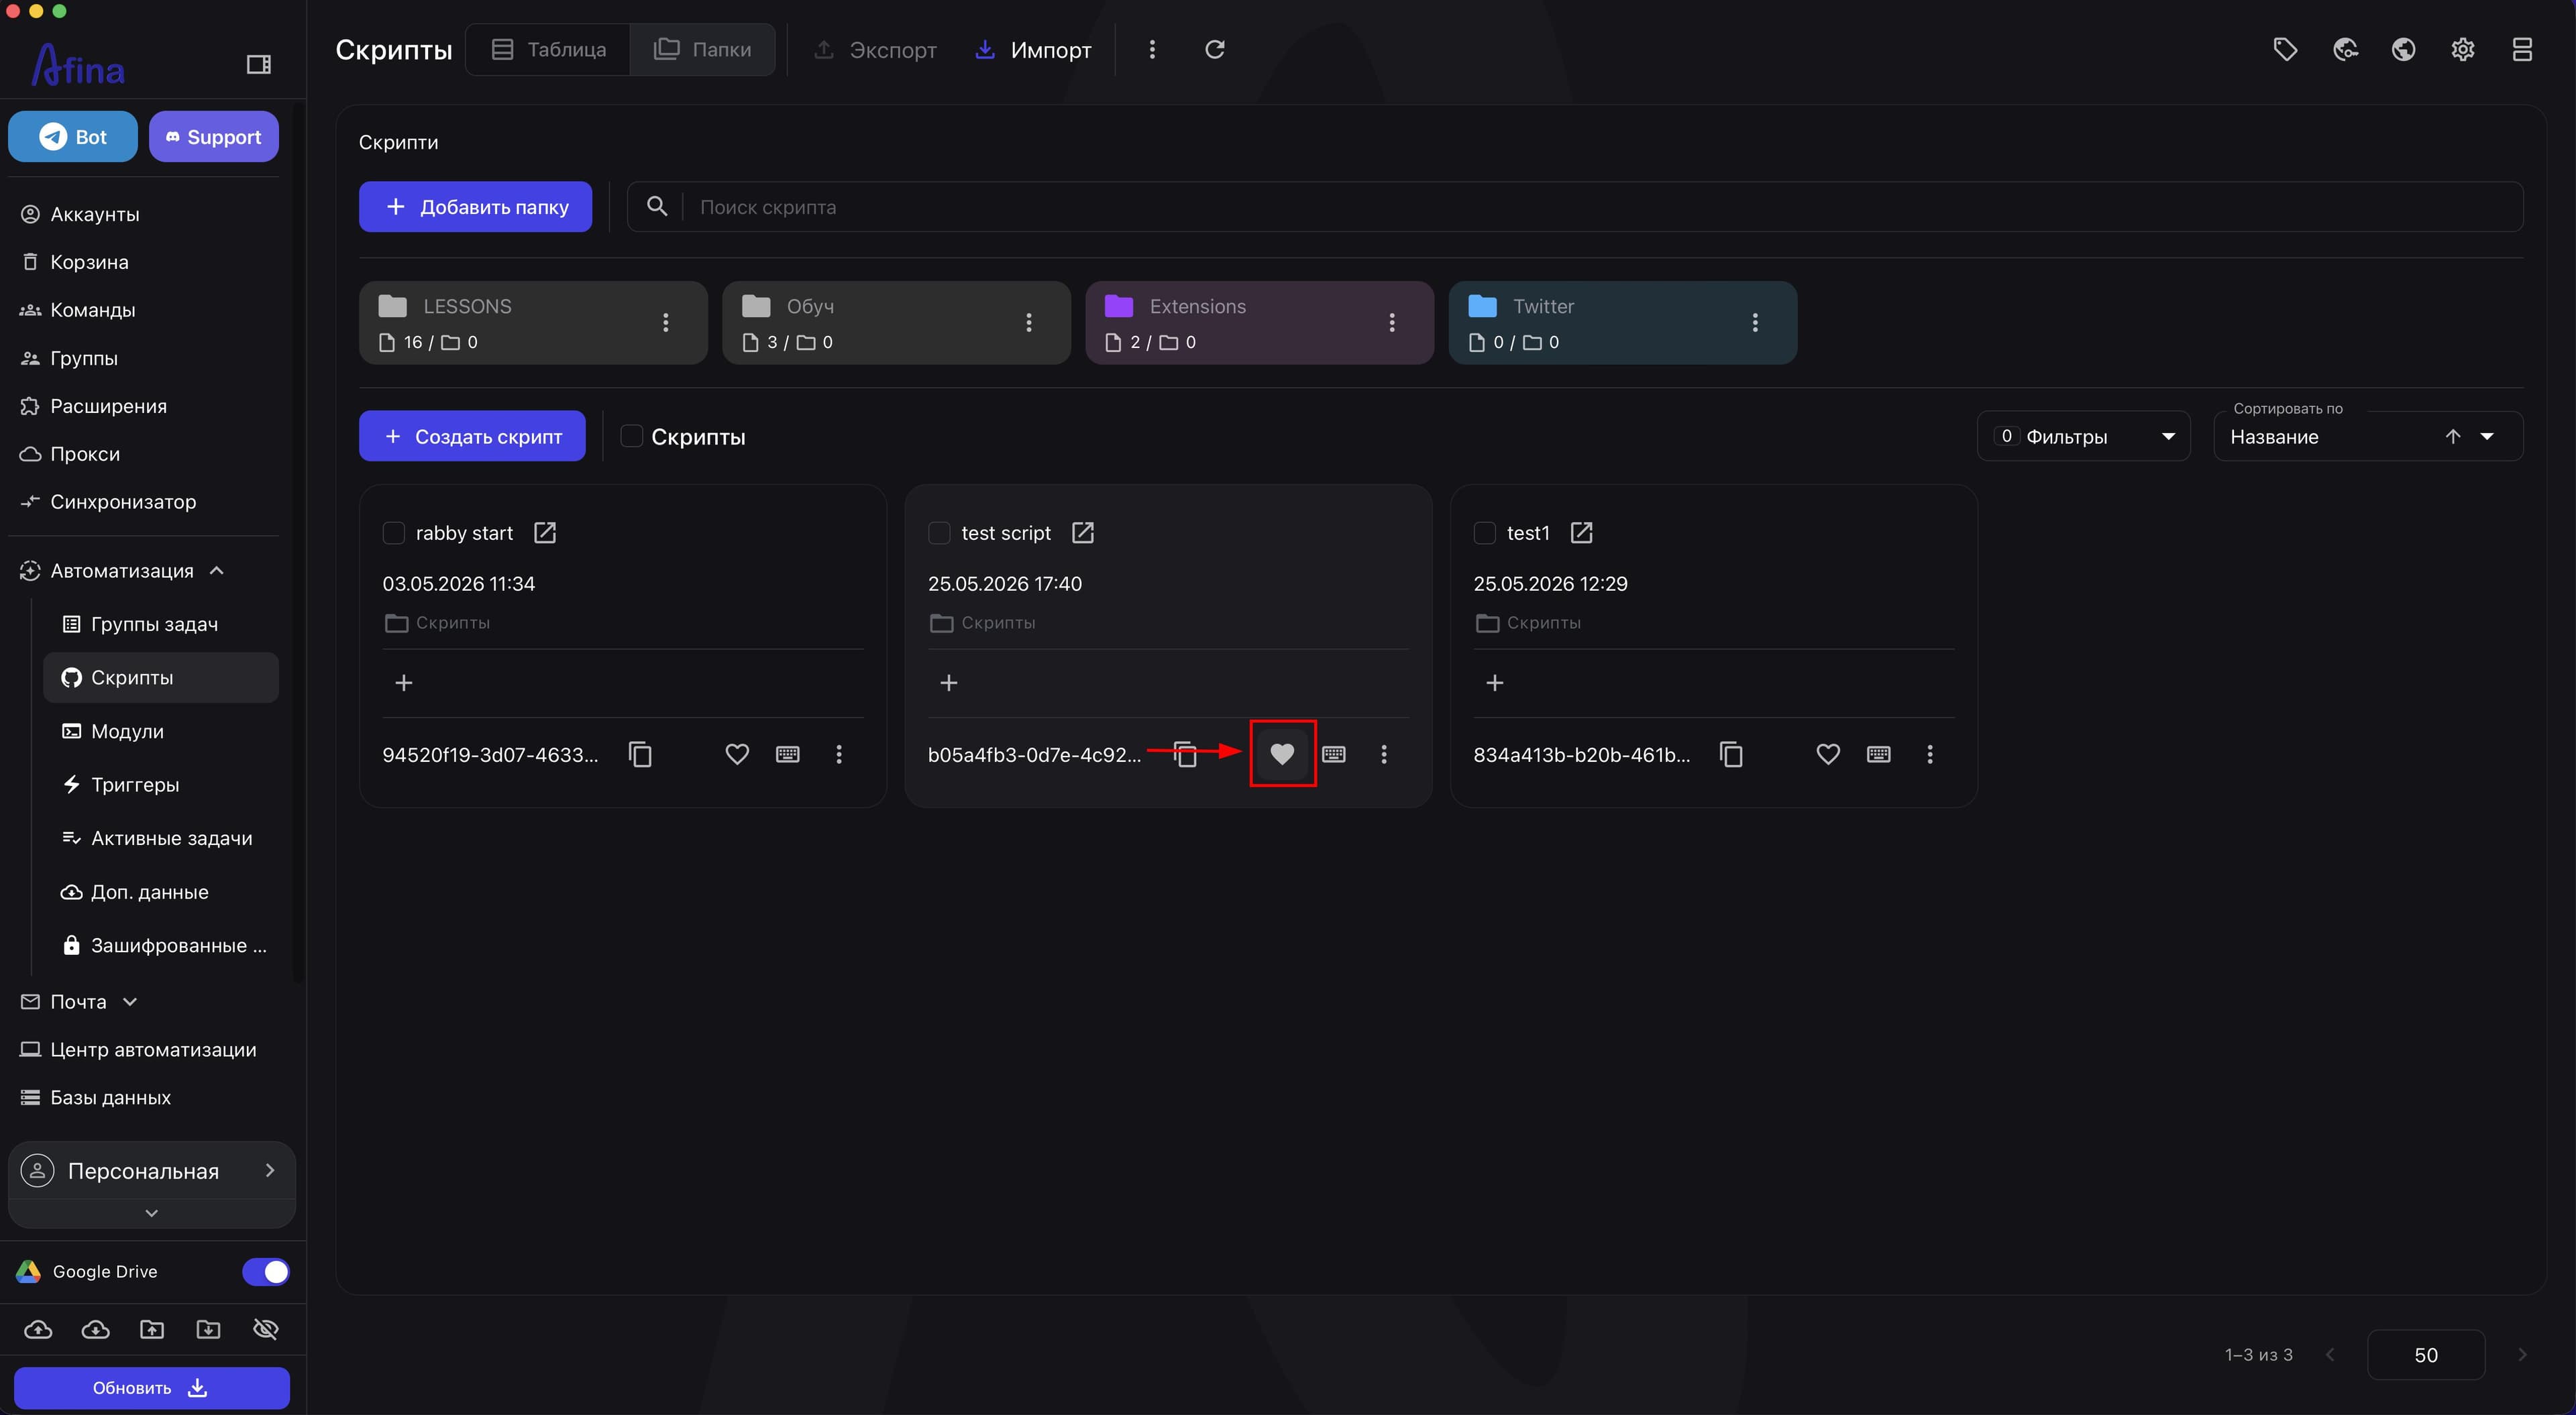Open three-dot menu of Extensions folder
The image size is (2576, 1415).
(x=1391, y=322)
